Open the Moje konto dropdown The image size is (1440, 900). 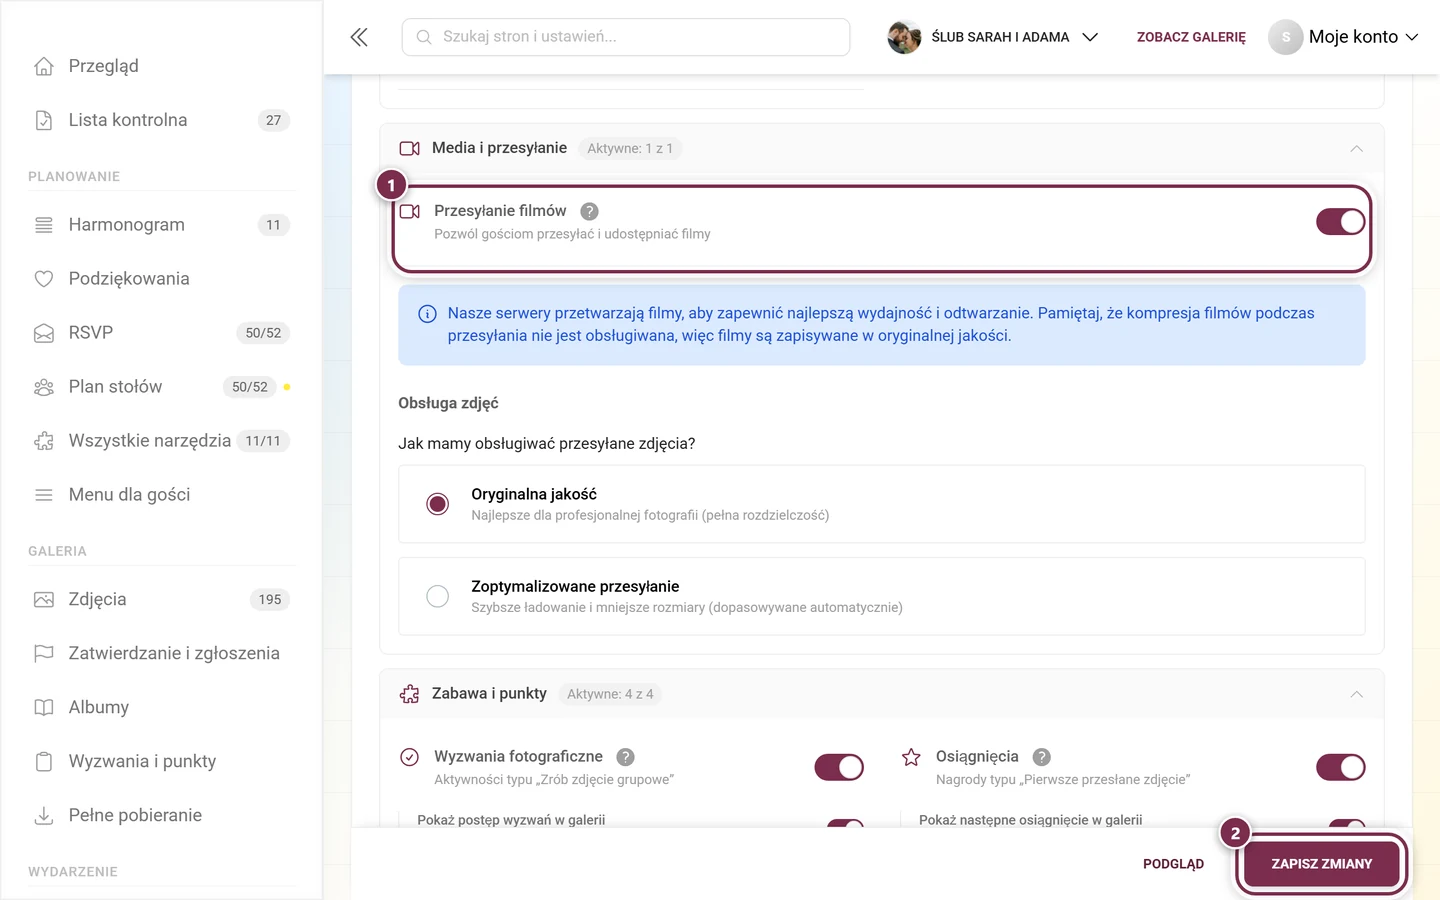click(1344, 37)
